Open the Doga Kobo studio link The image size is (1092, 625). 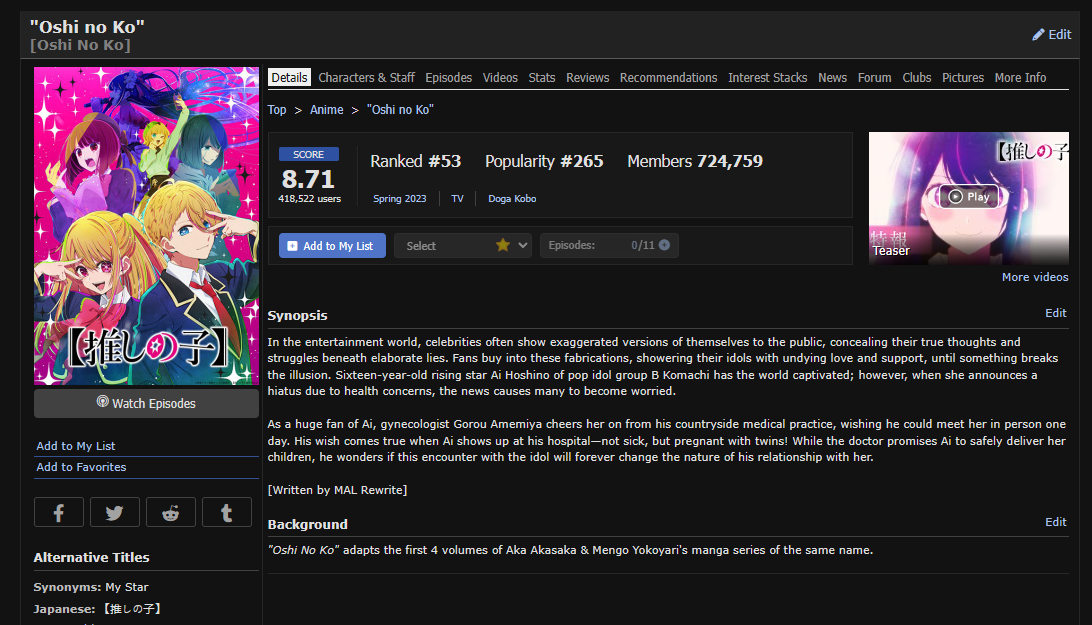pos(512,199)
